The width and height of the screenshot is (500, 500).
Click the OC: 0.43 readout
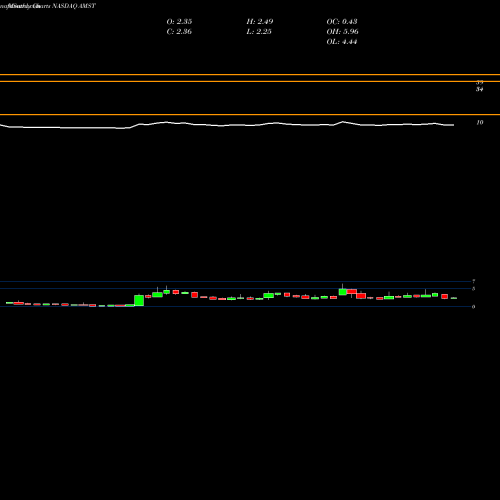[342, 21]
